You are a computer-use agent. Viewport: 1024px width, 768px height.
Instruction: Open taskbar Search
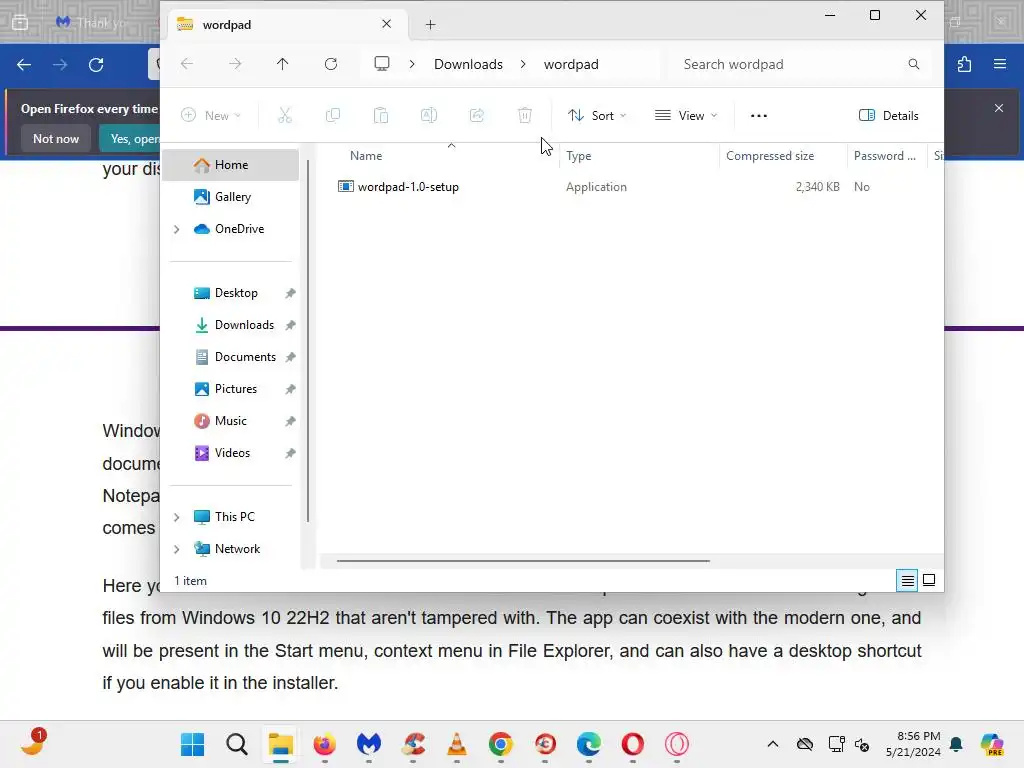click(x=236, y=744)
